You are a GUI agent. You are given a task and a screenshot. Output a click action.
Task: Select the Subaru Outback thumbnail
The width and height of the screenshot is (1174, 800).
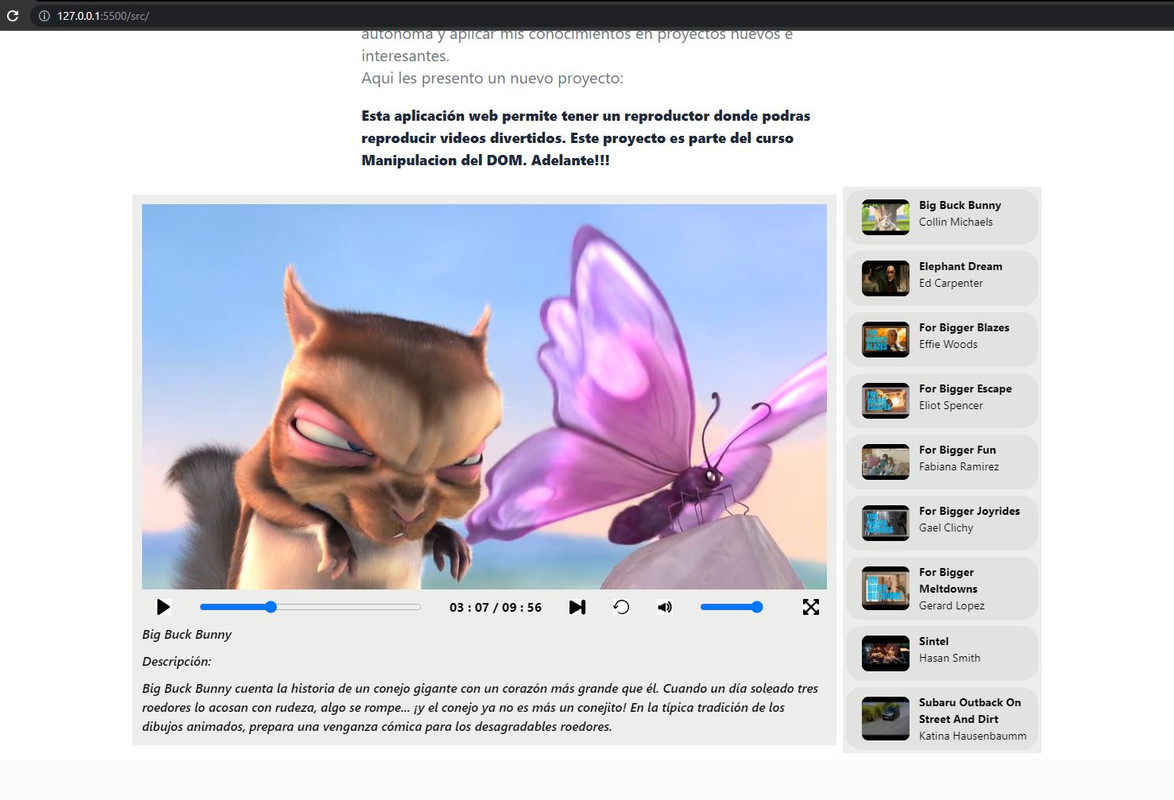click(x=886, y=719)
